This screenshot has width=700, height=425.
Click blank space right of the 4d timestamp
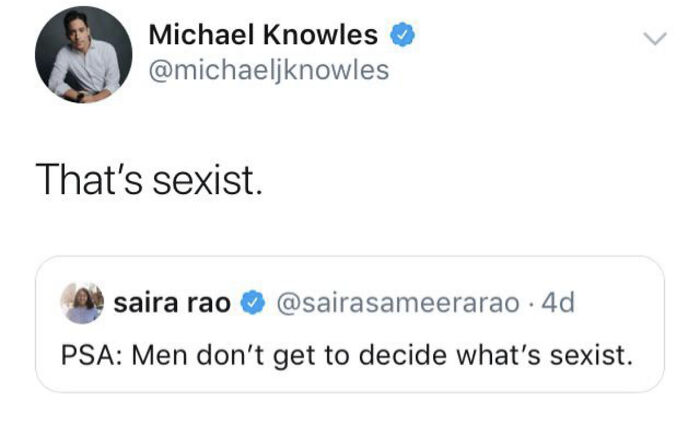[x=615, y=303]
